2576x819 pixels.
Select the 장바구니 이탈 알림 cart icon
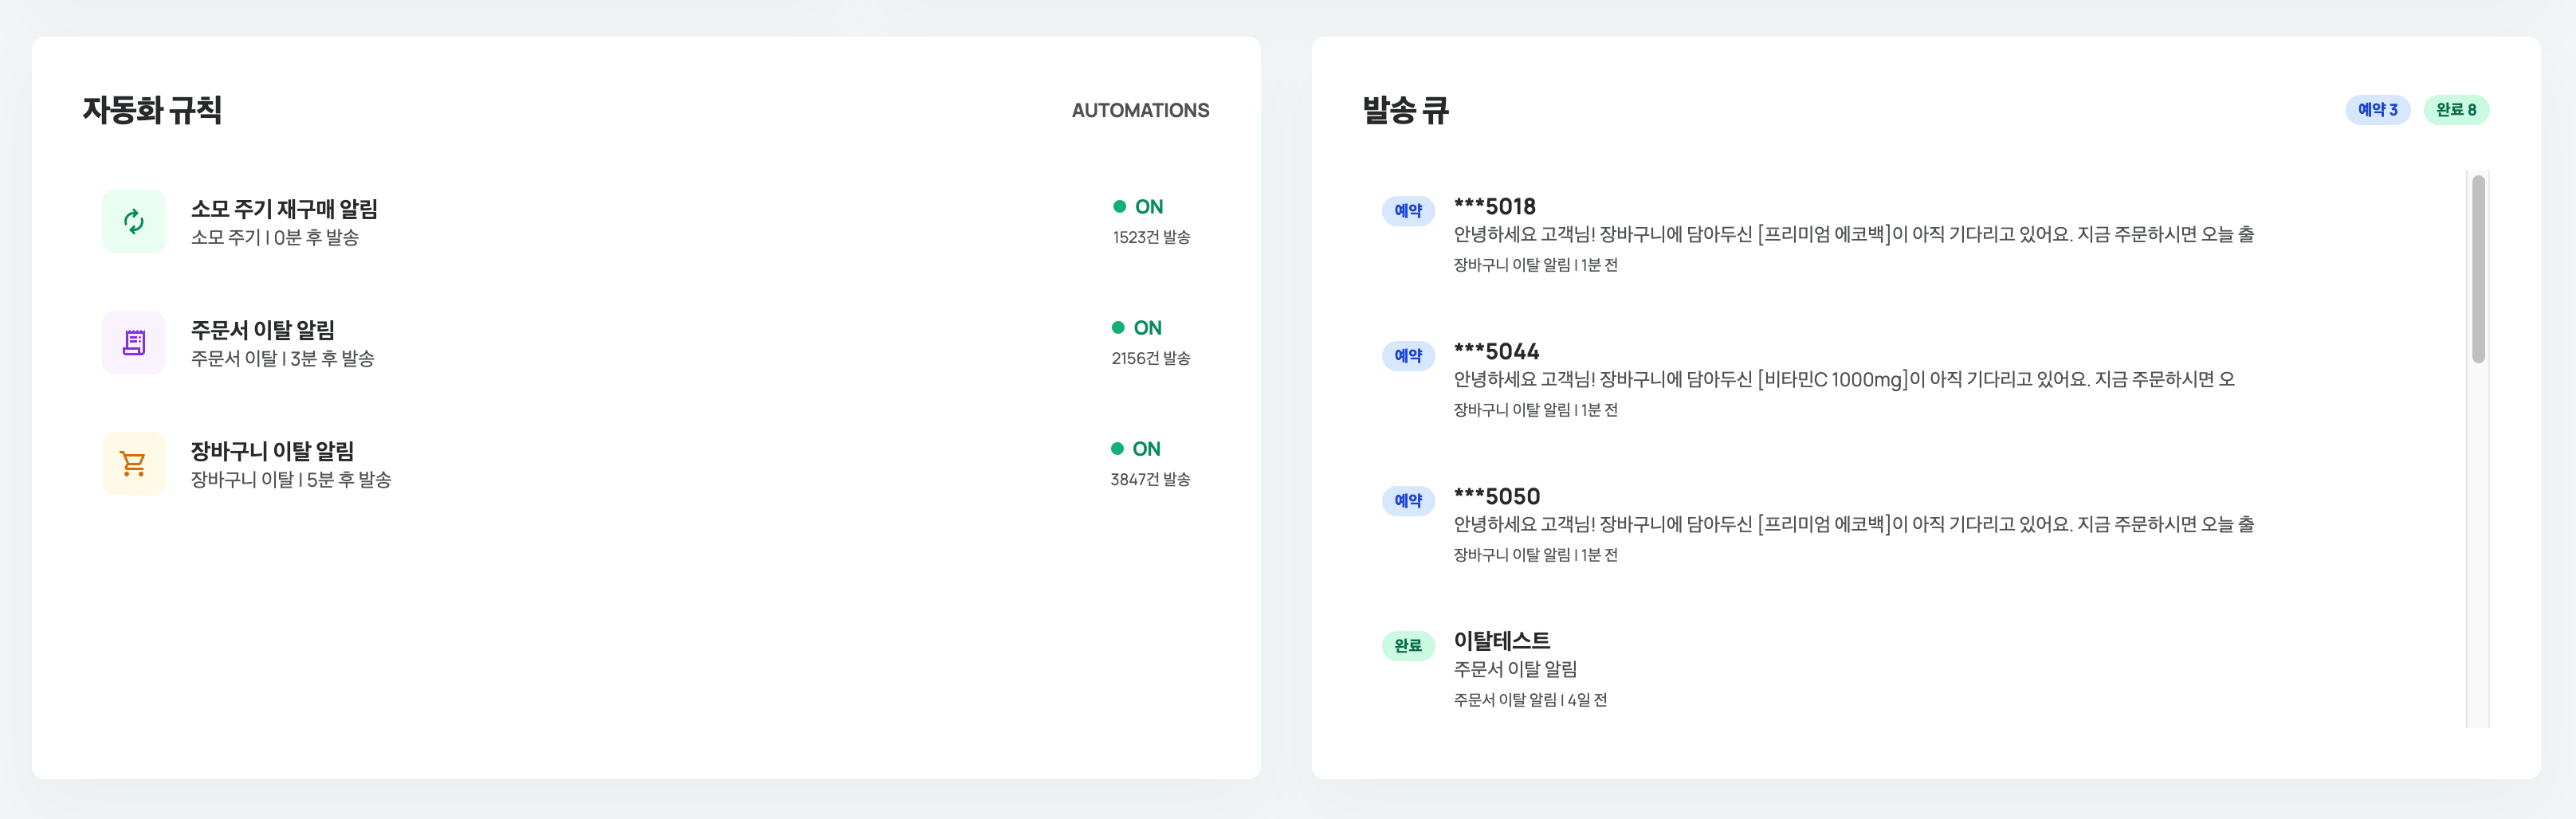point(133,463)
